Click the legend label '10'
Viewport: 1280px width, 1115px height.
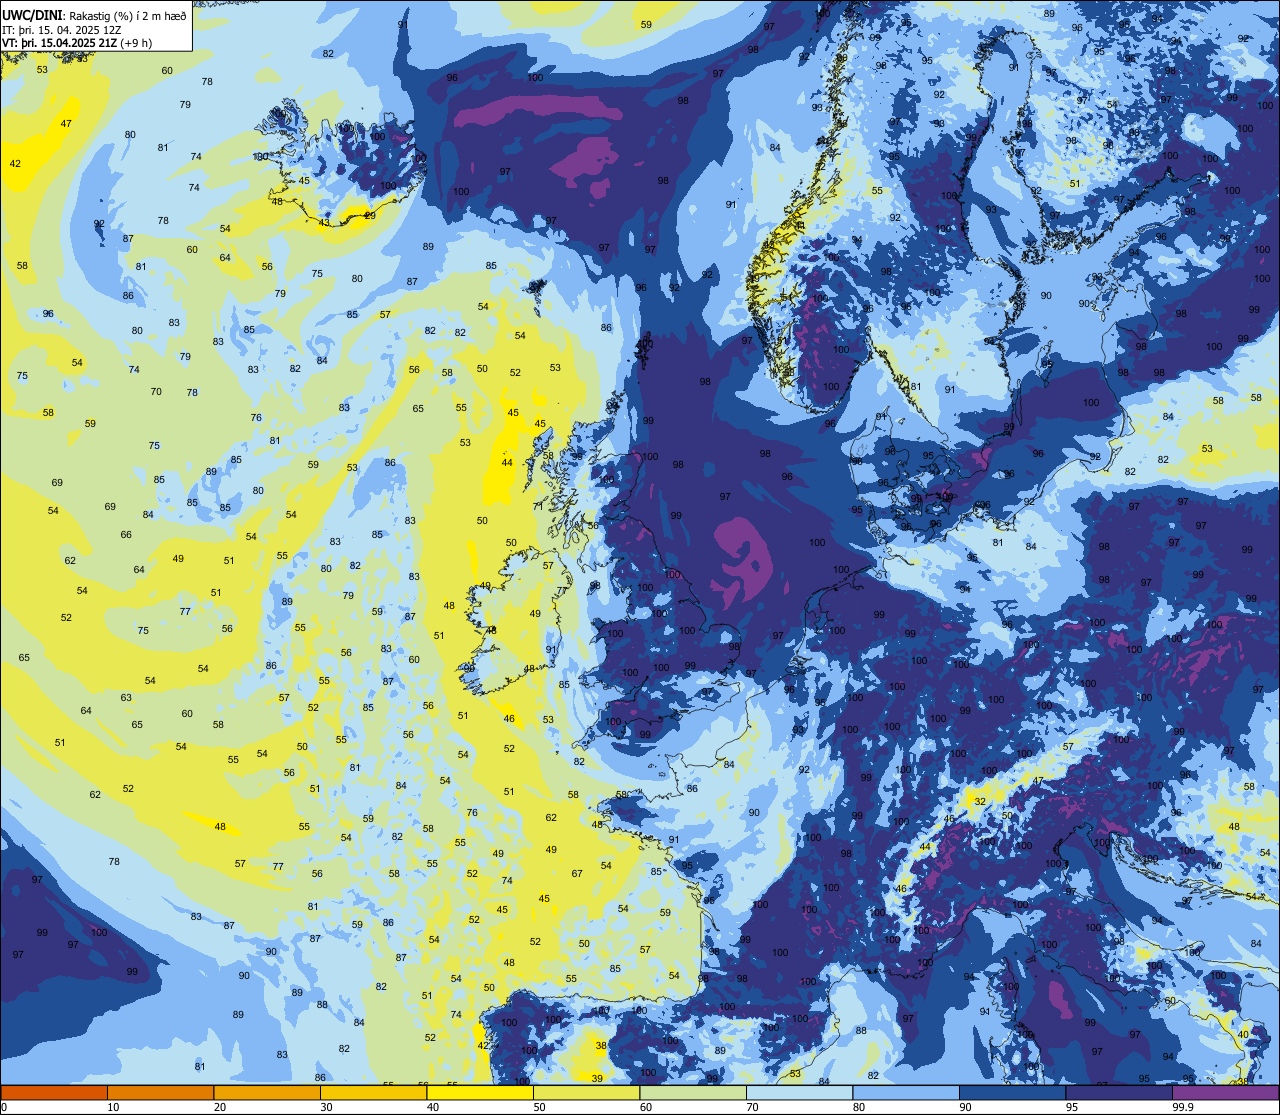[x=113, y=1107]
